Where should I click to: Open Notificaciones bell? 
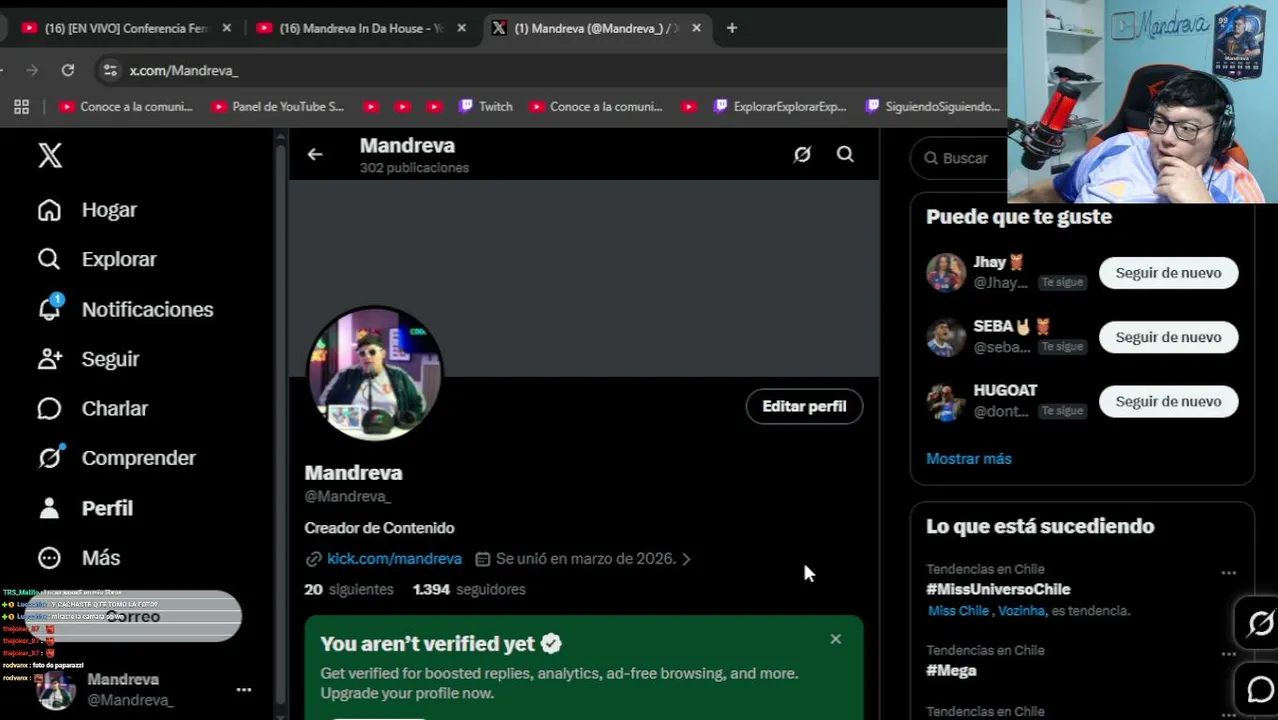point(125,309)
